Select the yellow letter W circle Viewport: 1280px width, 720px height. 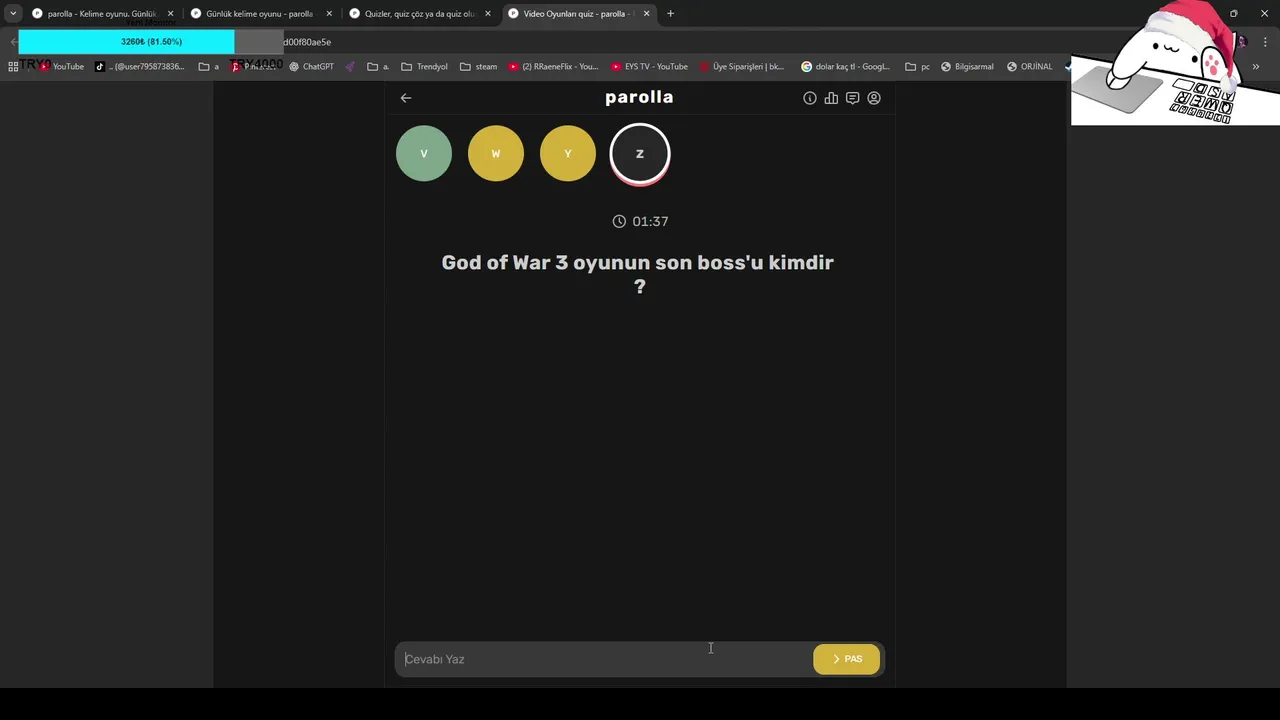coord(496,153)
